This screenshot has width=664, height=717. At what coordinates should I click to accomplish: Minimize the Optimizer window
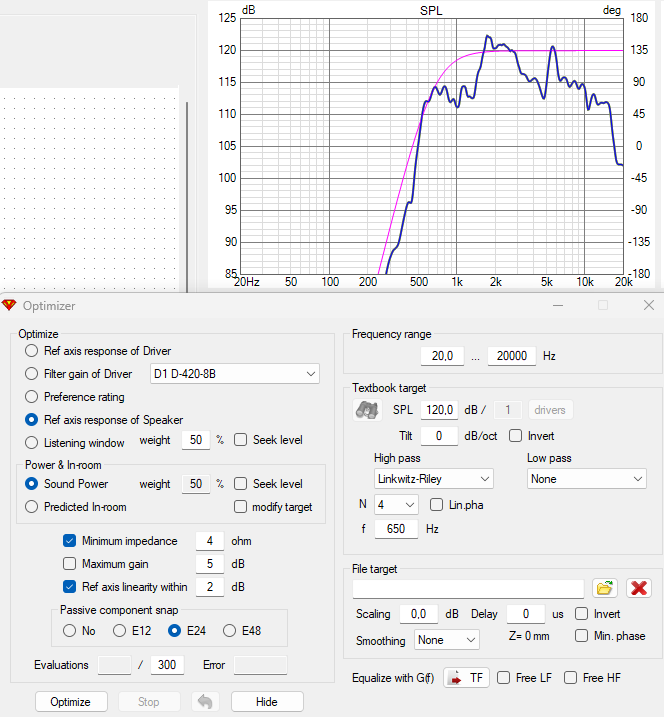point(557,305)
